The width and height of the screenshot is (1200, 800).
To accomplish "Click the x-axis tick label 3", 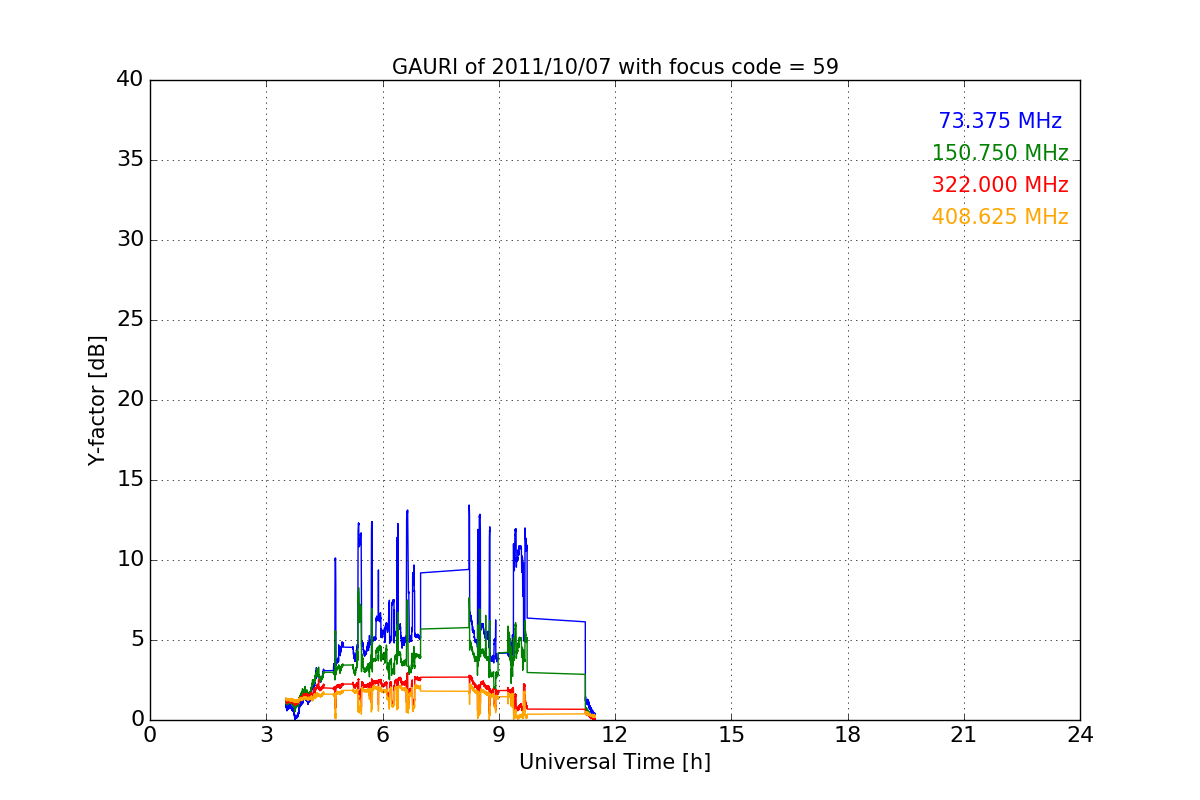I will click(266, 735).
